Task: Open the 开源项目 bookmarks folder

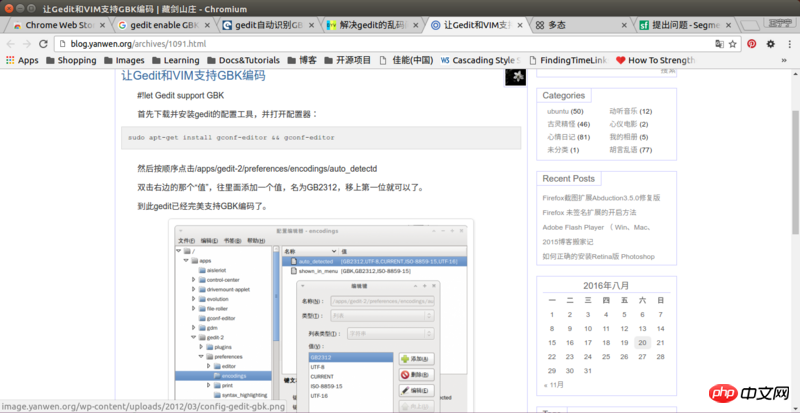Action: [x=347, y=60]
